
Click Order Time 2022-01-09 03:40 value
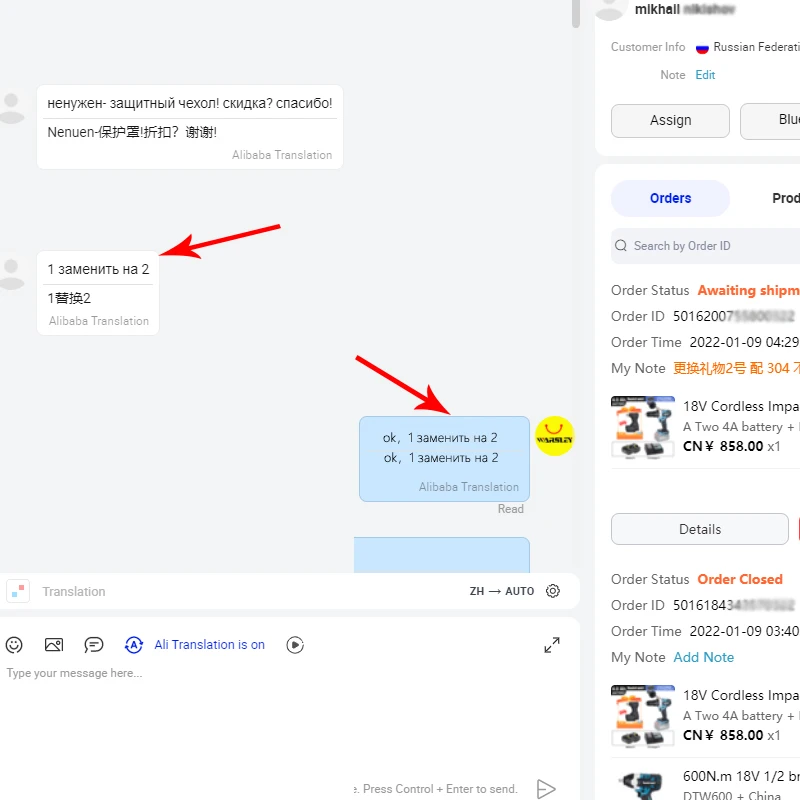(x=744, y=632)
